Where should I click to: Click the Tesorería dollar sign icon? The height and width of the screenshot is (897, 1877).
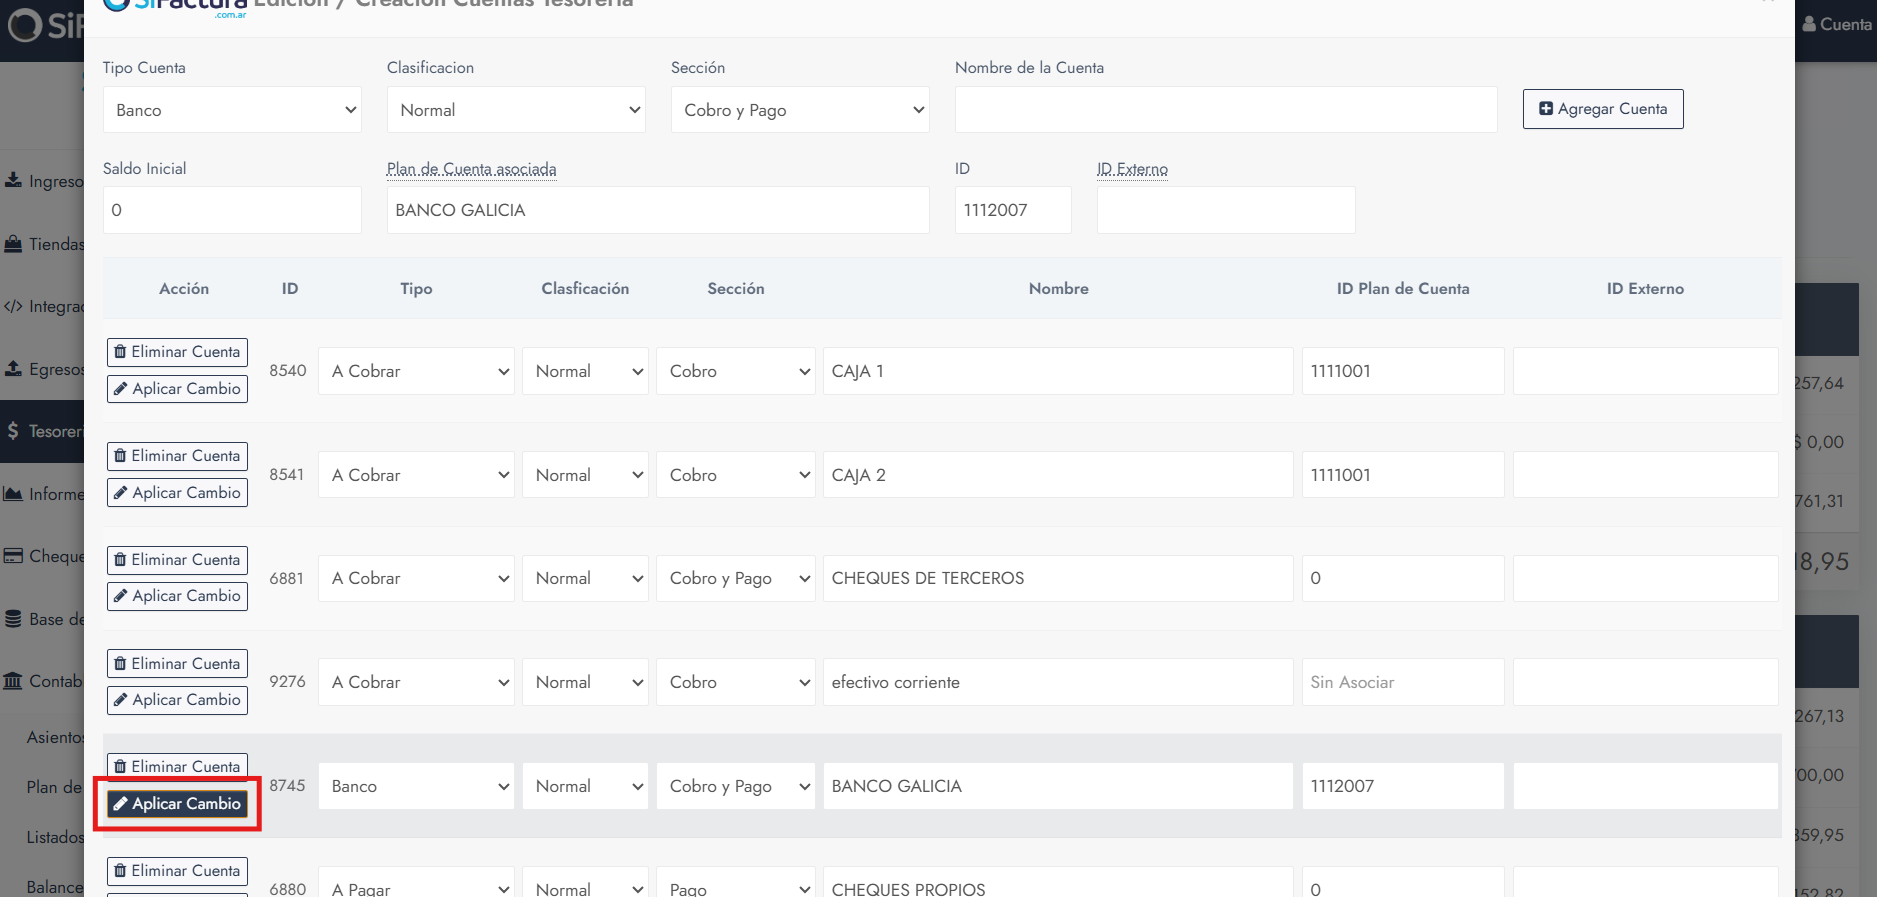point(13,431)
